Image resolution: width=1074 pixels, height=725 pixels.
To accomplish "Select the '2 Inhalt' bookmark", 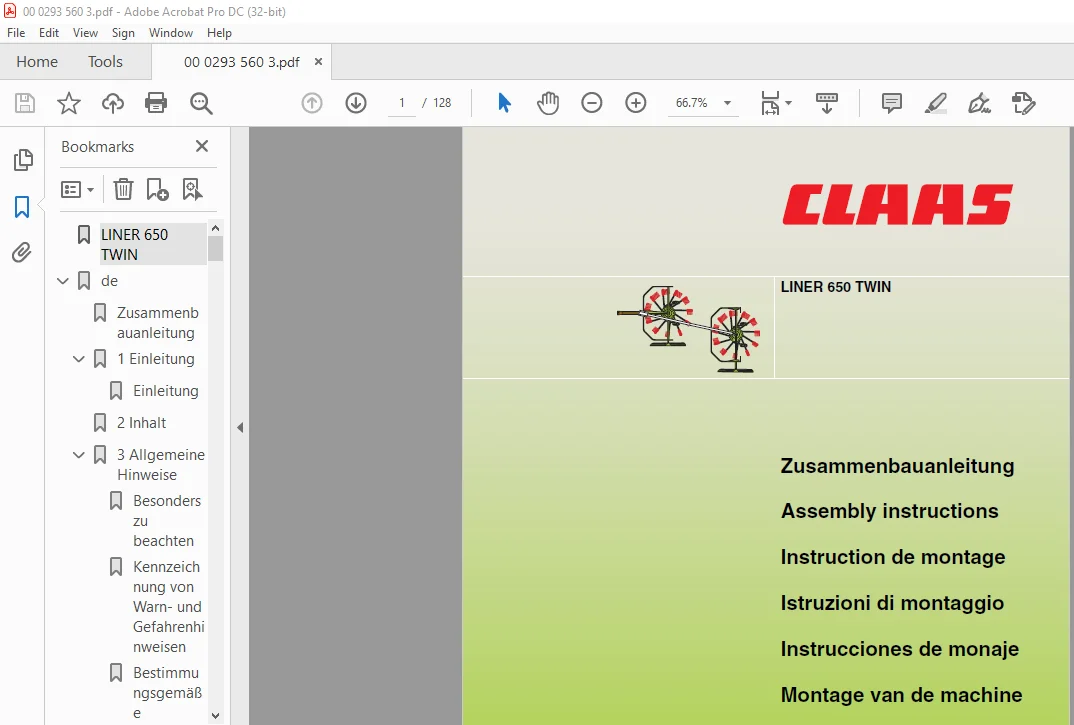I will (141, 423).
